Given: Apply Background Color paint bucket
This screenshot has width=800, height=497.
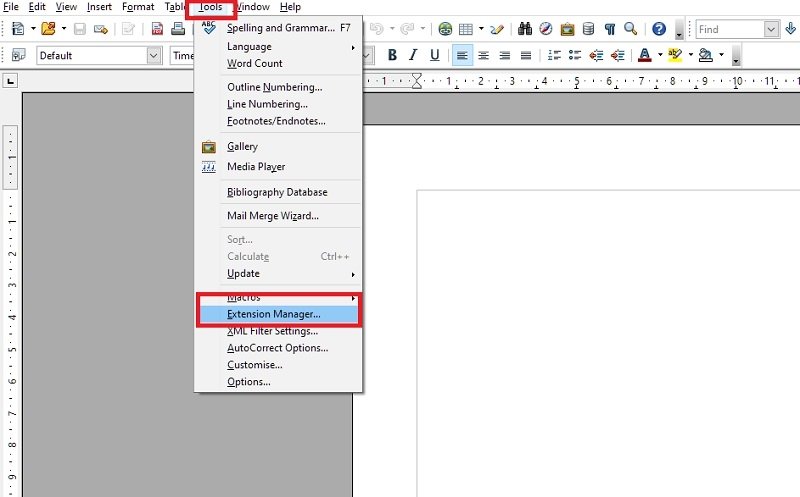Looking at the screenshot, I should (706, 55).
